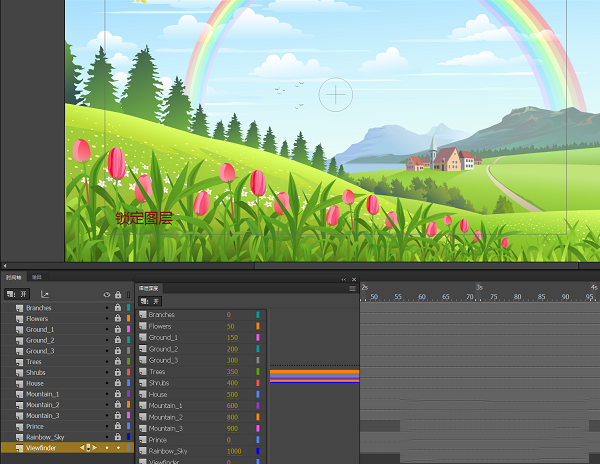
Task: Unlock the House layer padlock
Action: point(118,383)
